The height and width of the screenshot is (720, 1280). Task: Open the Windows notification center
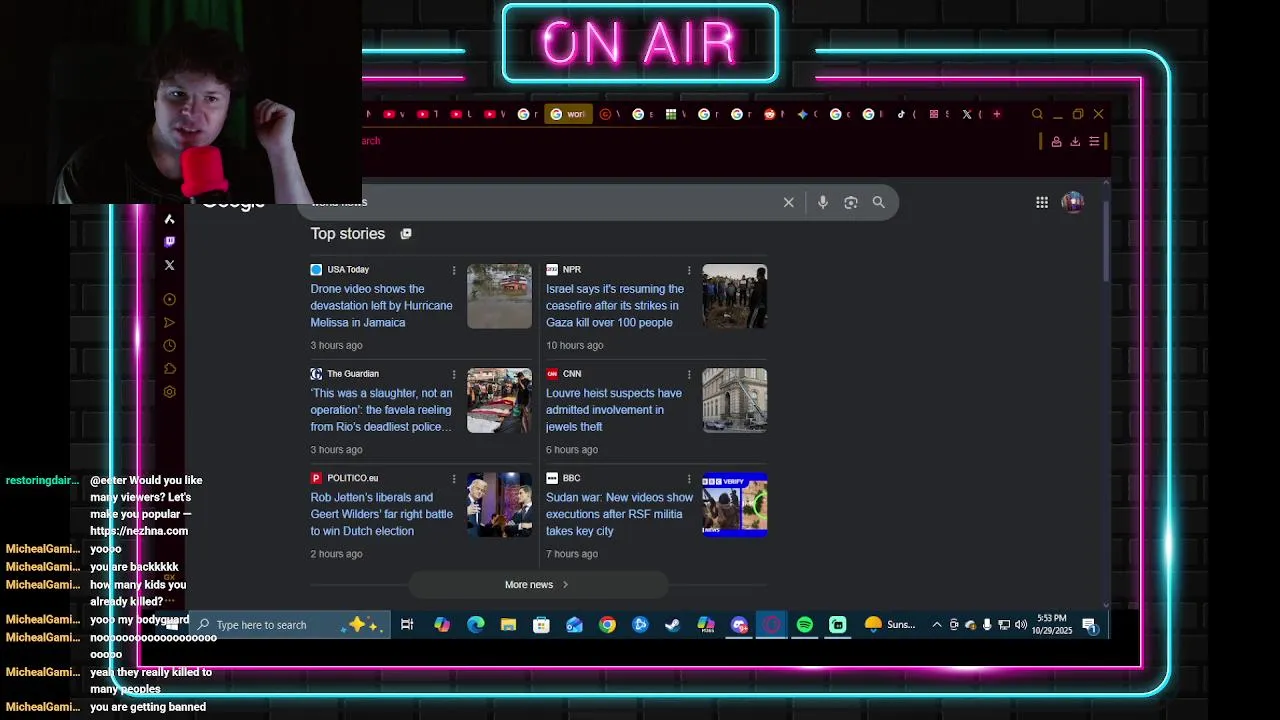[1089, 625]
